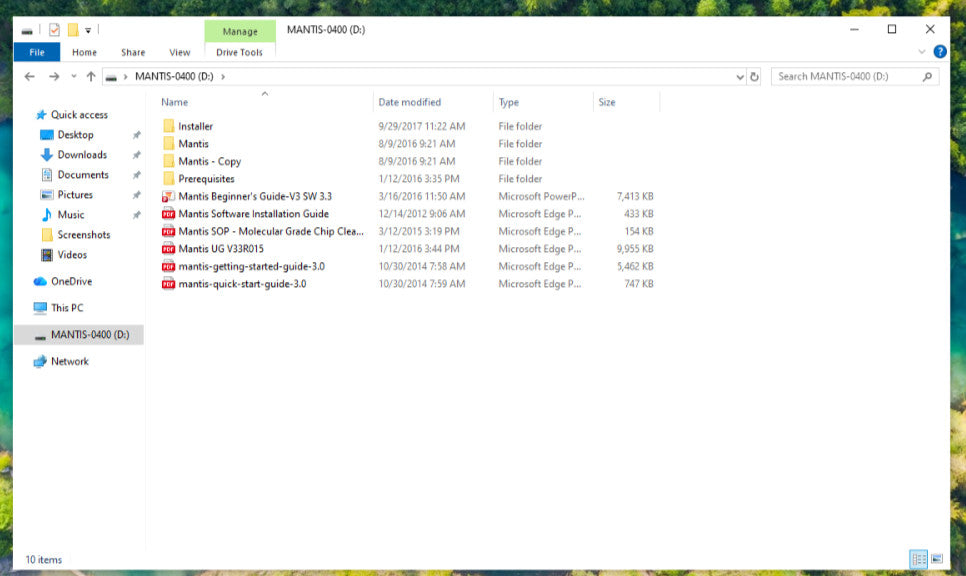The image size is (966, 576).
Task: Switch to Details view icon in status bar
Action: [919, 559]
